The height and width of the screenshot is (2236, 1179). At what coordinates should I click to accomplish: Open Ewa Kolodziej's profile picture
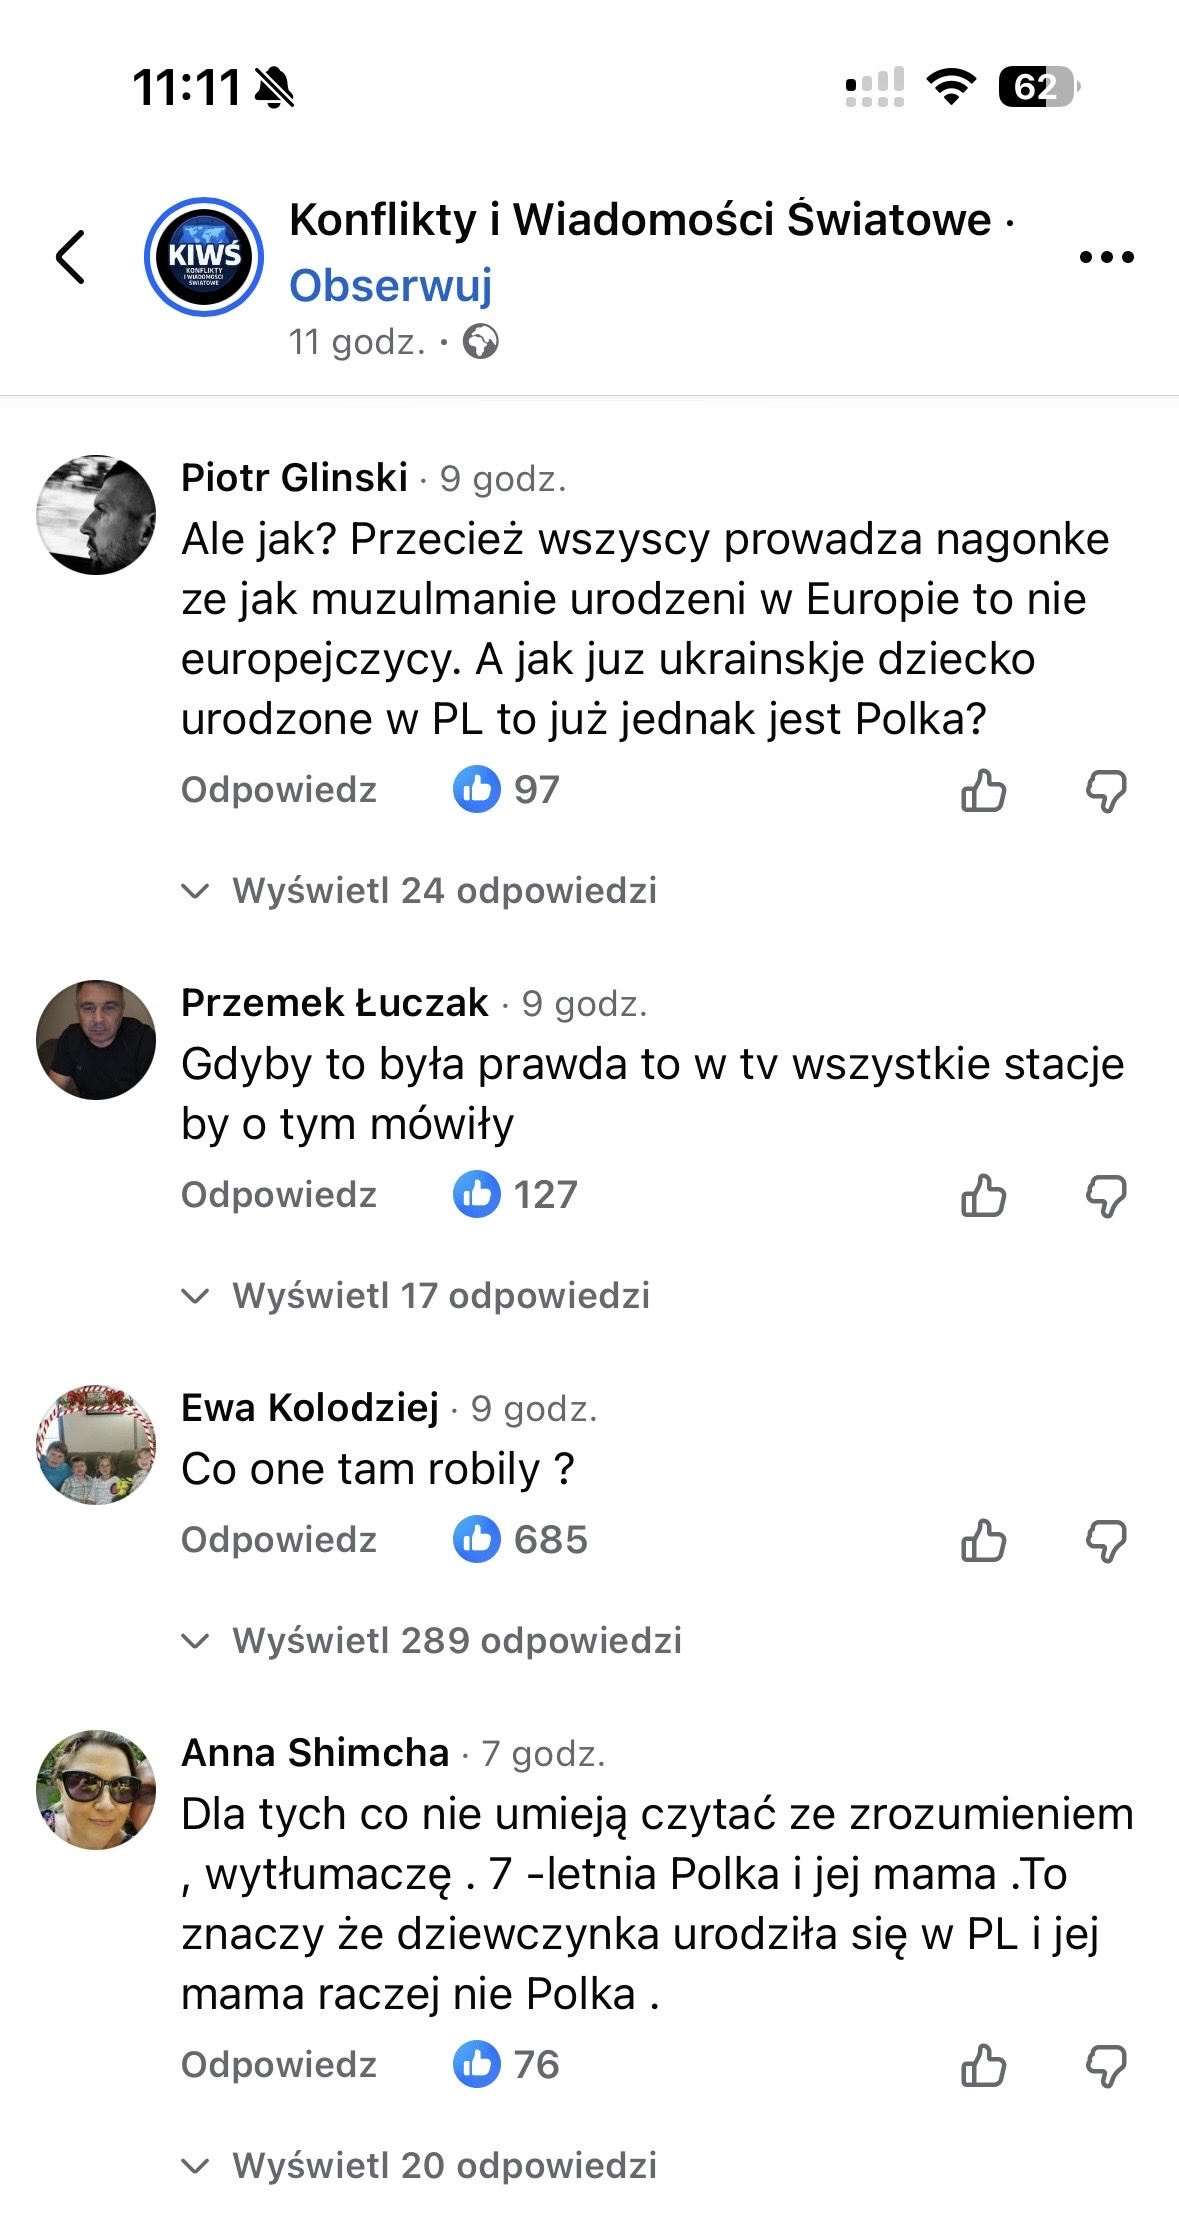pos(96,1445)
